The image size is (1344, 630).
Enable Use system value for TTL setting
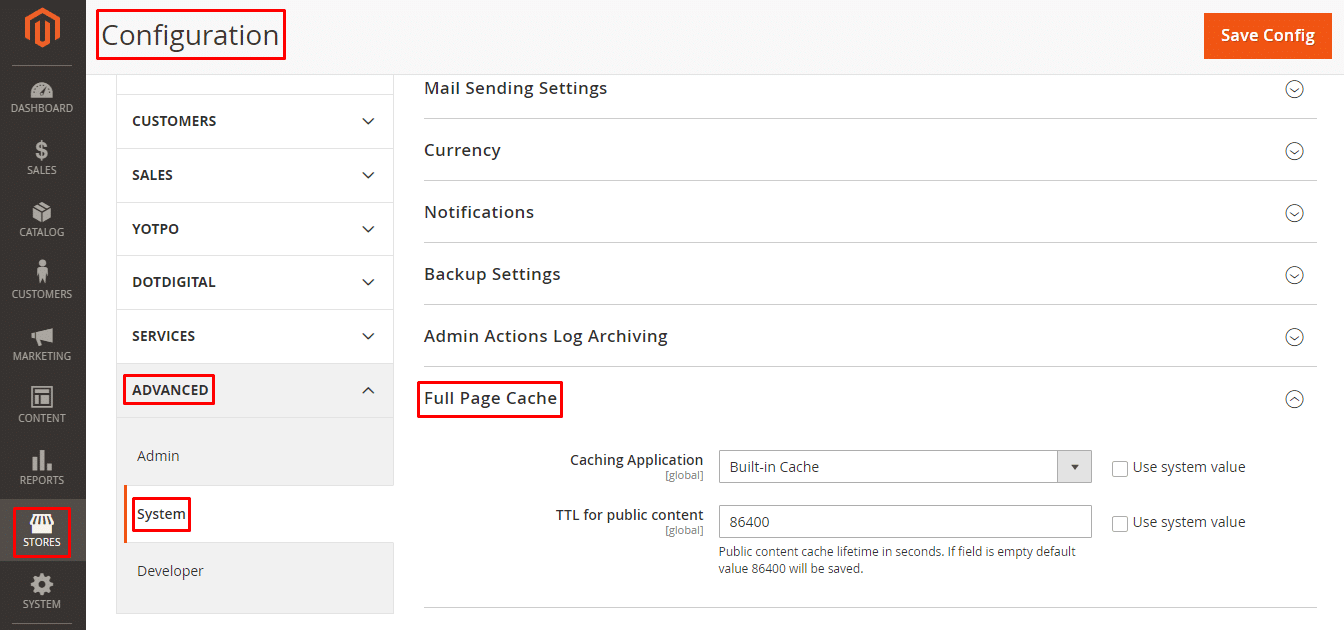coord(1120,522)
